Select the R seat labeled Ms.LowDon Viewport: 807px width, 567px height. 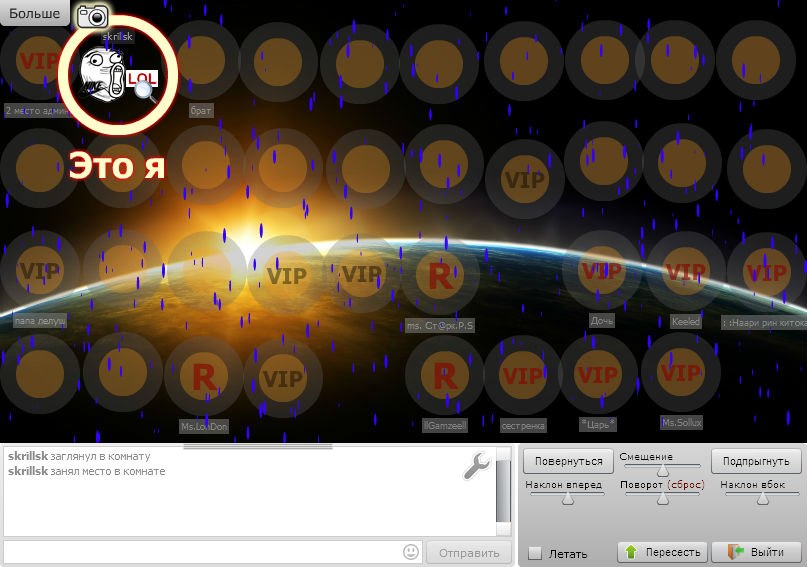(x=203, y=378)
